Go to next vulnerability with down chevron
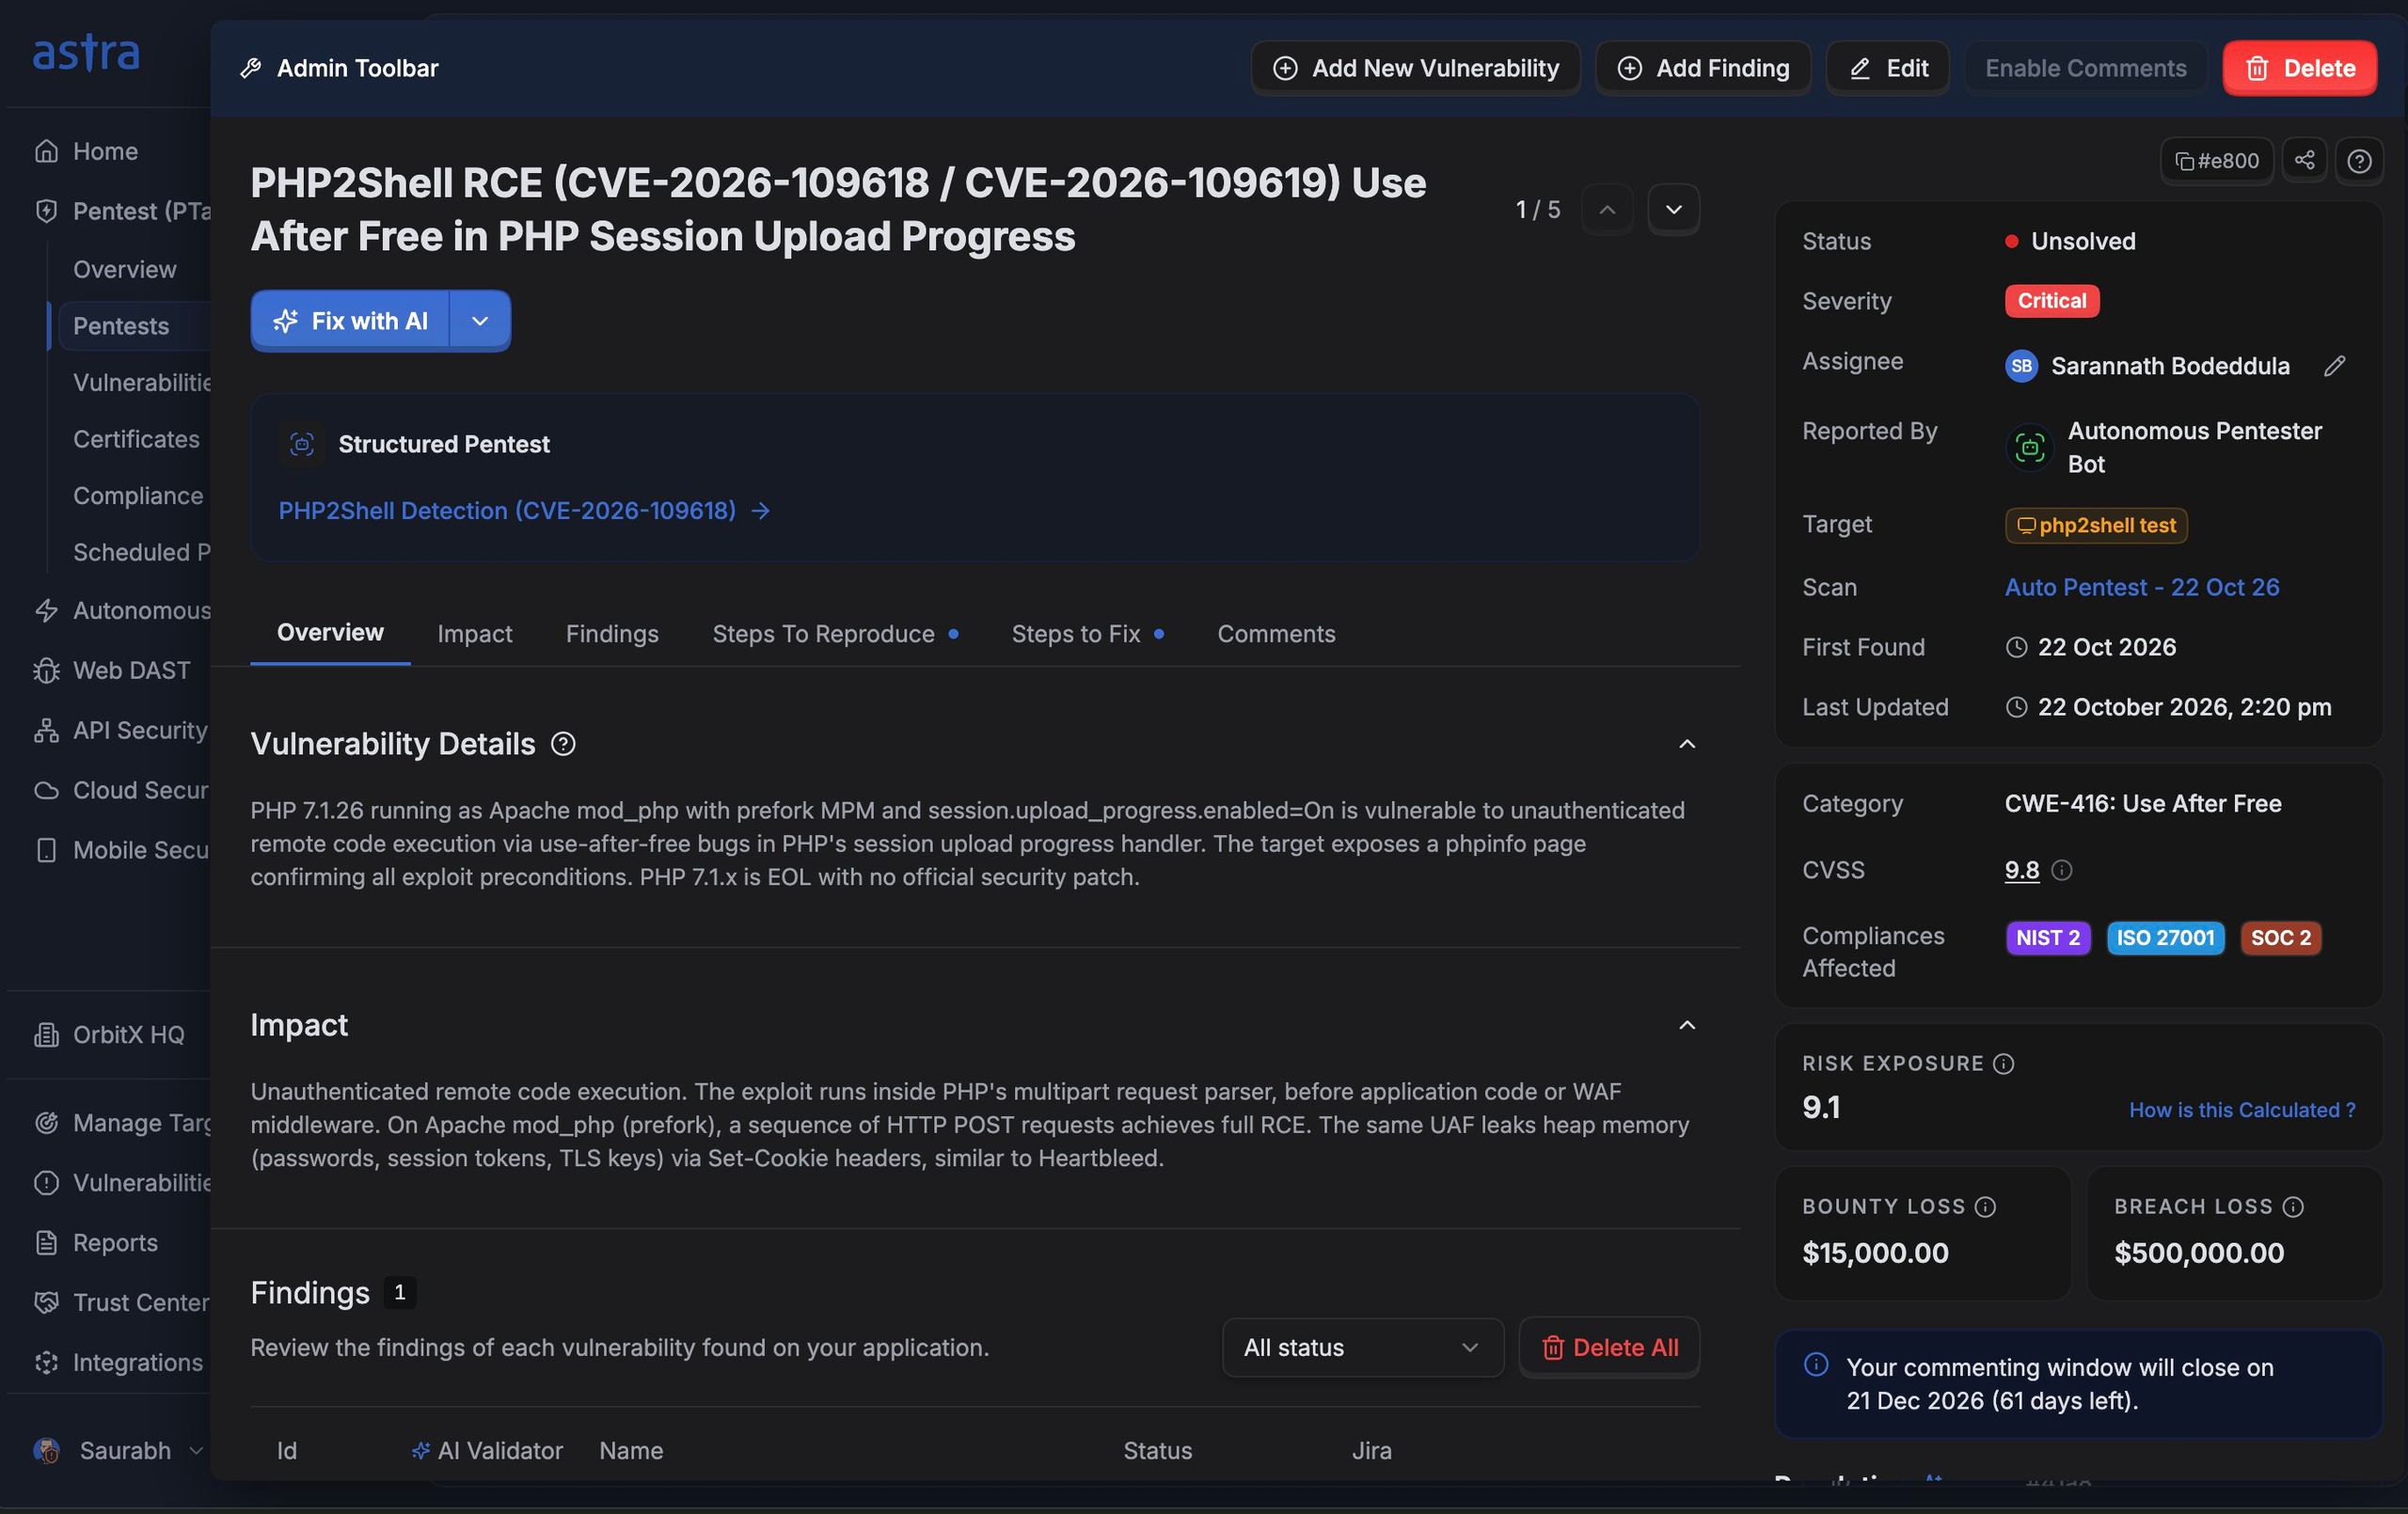The width and height of the screenshot is (2408, 1514). (x=1673, y=209)
